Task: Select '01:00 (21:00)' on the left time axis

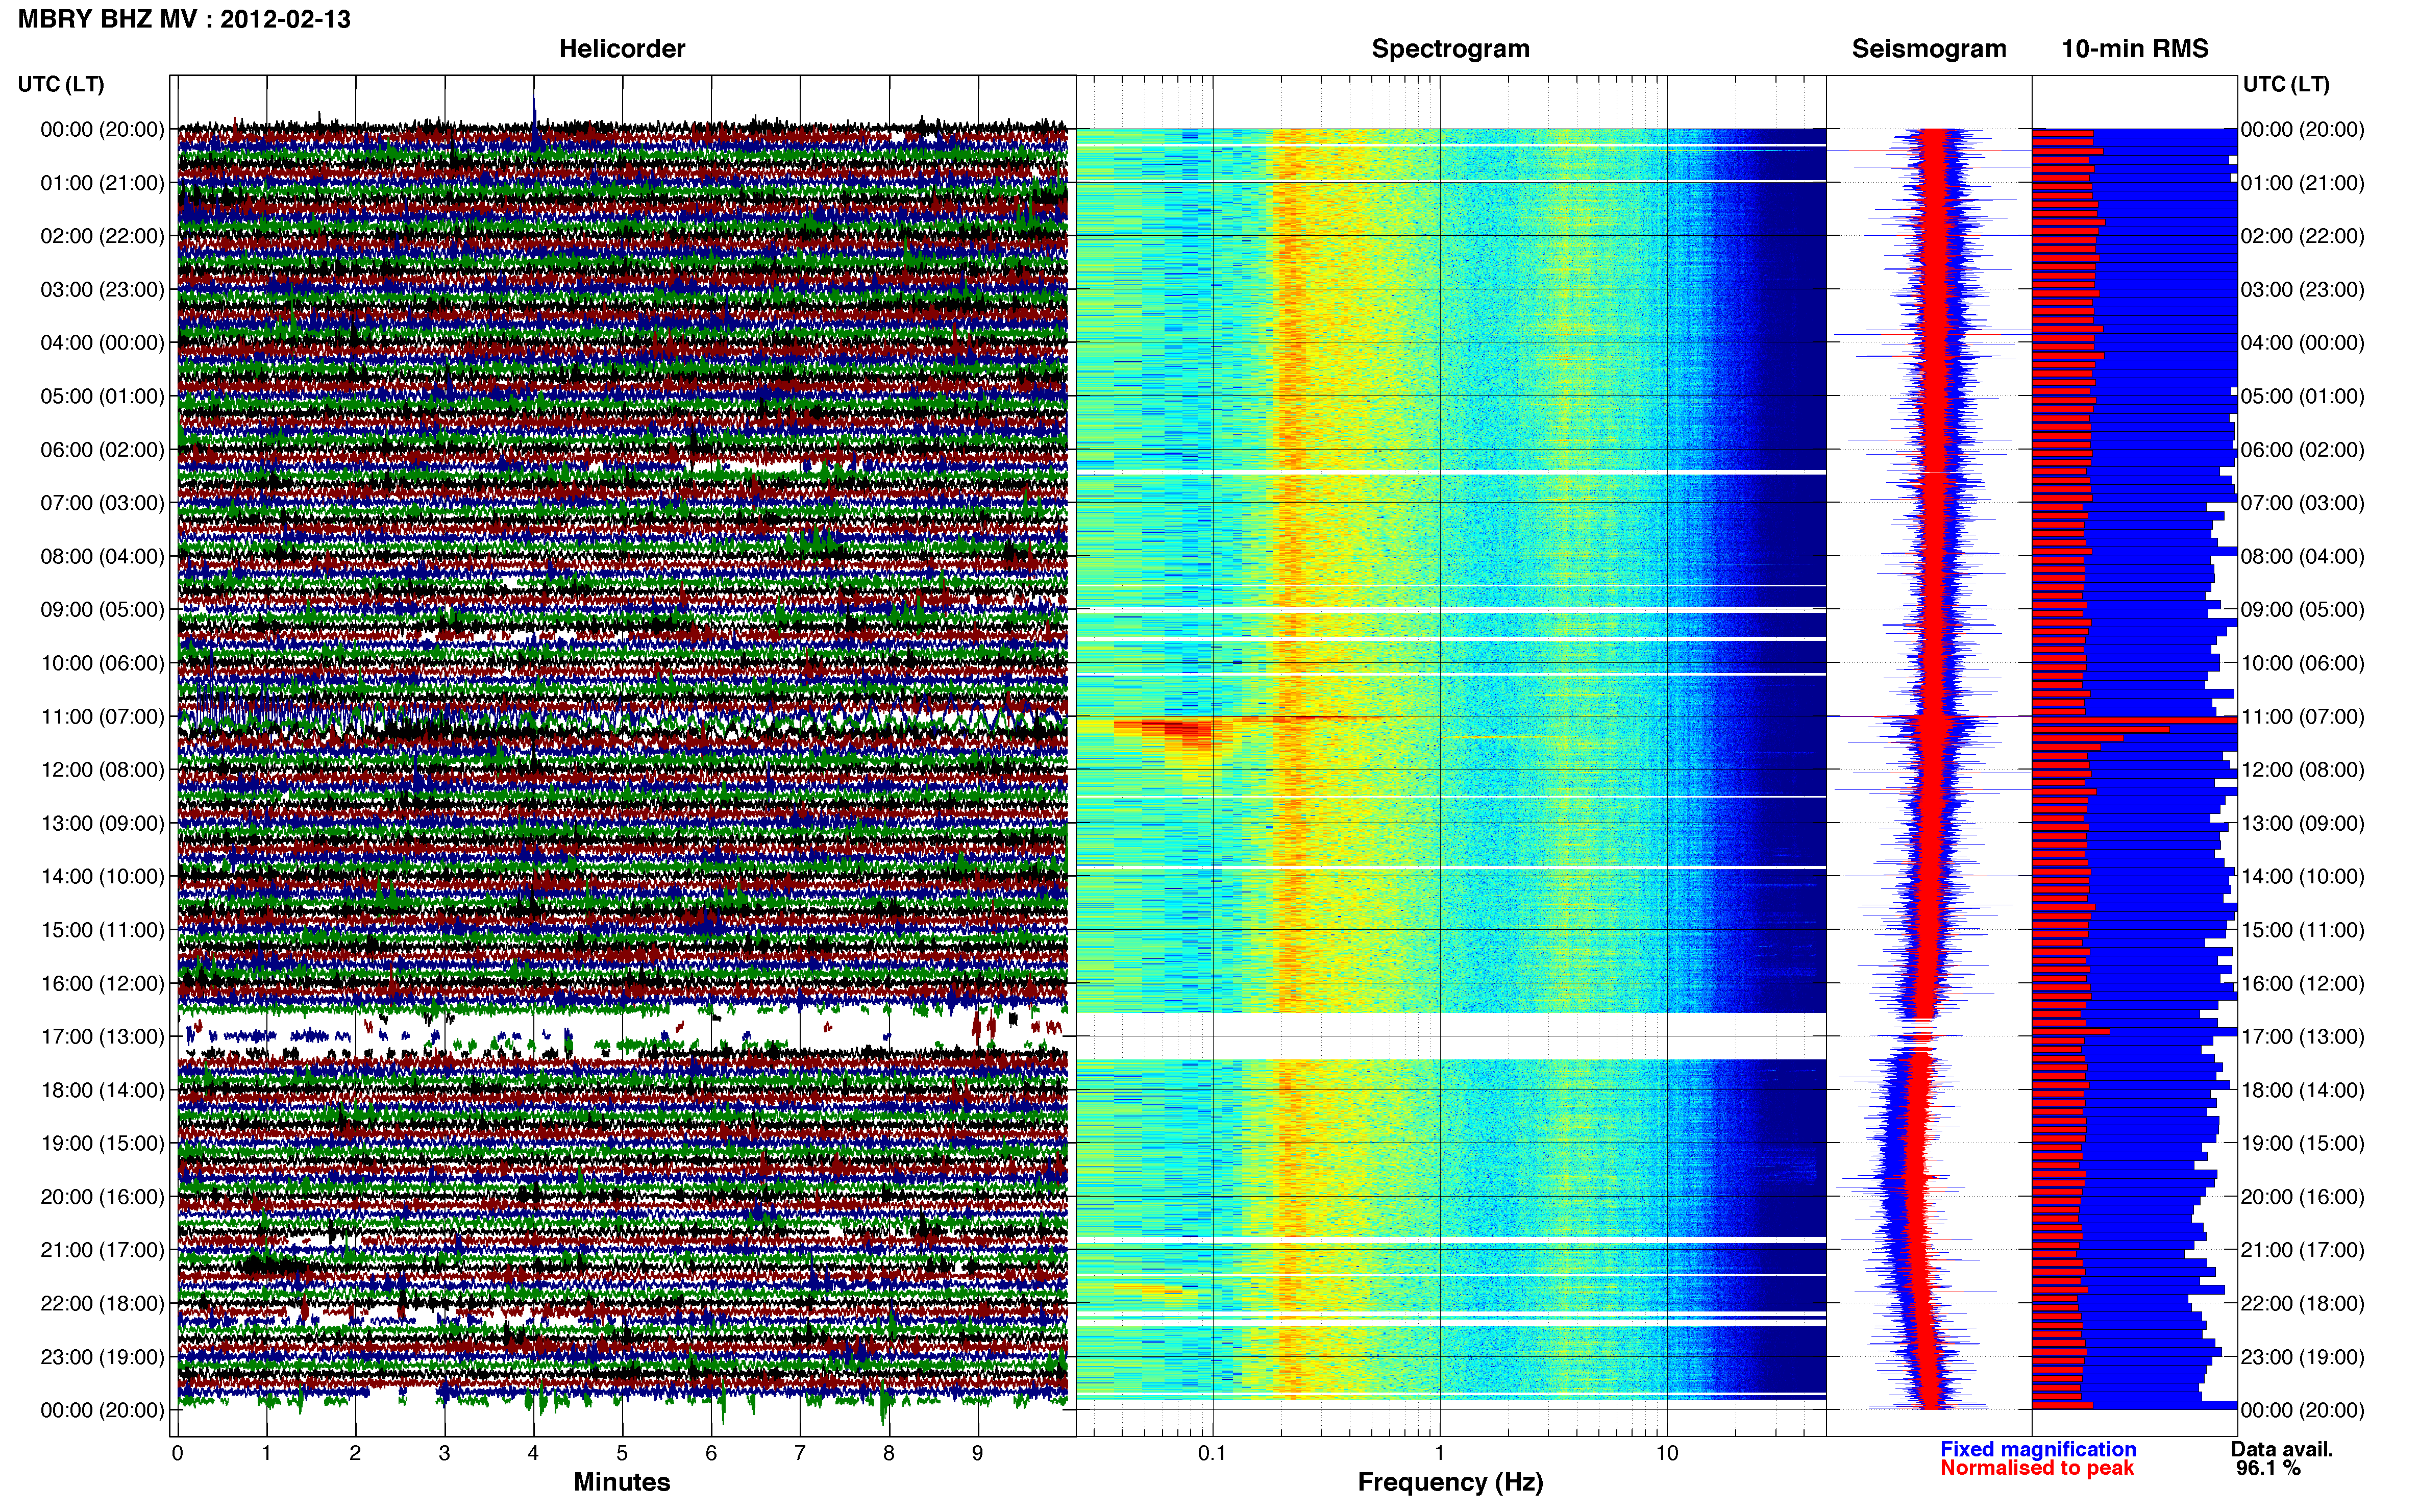Action: [102, 183]
